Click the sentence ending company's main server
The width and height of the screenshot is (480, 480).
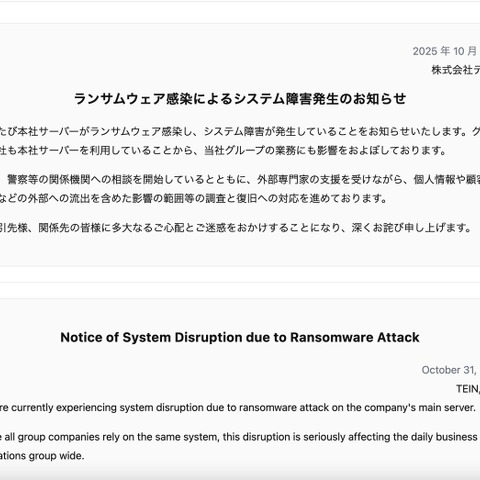(x=238, y=408)
